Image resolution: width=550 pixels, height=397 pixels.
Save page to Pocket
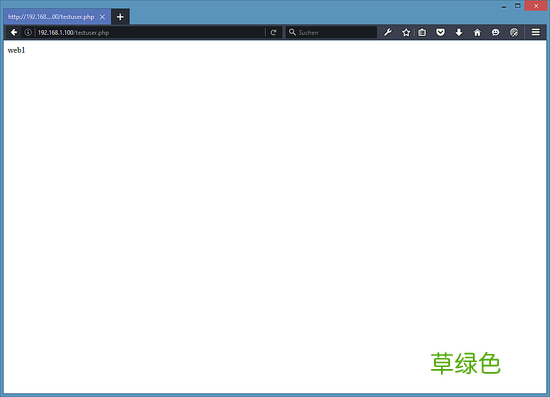(440, 32)
